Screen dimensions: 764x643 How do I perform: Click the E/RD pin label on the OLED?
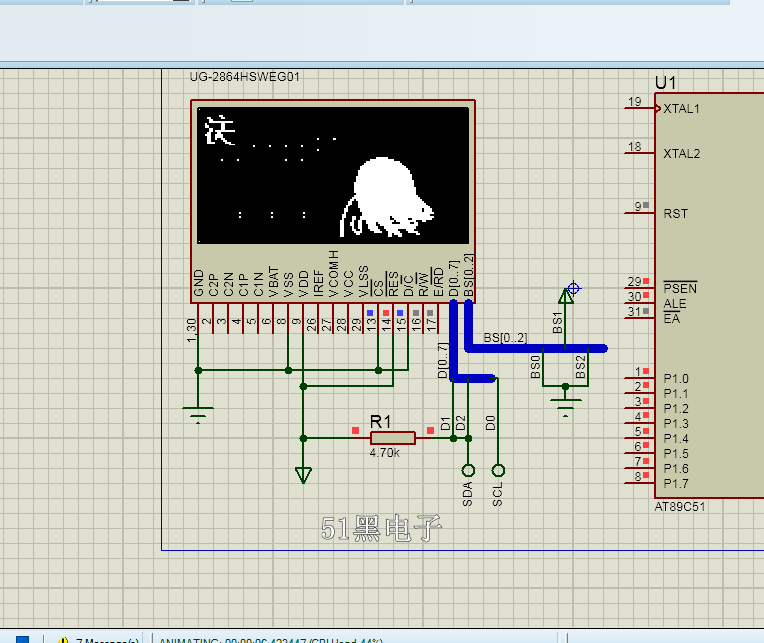[438, 282]
